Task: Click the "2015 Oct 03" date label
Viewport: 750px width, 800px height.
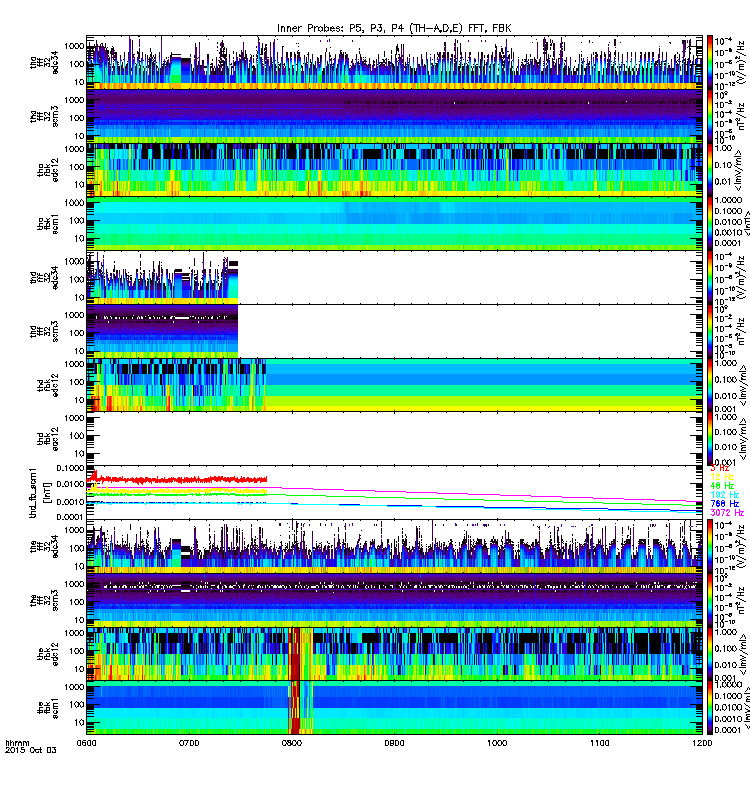Action: click(x=31, y=750)
